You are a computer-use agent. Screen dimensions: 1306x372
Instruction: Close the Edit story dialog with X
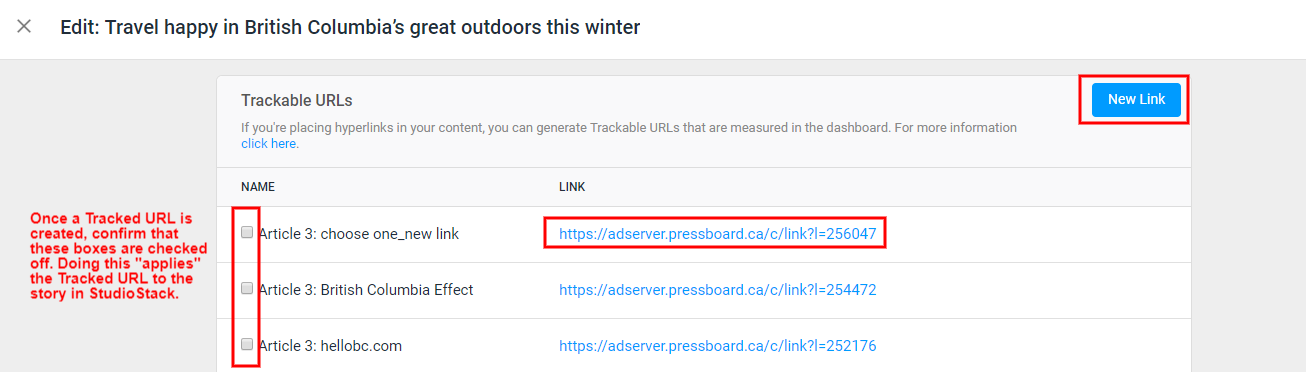24,27
